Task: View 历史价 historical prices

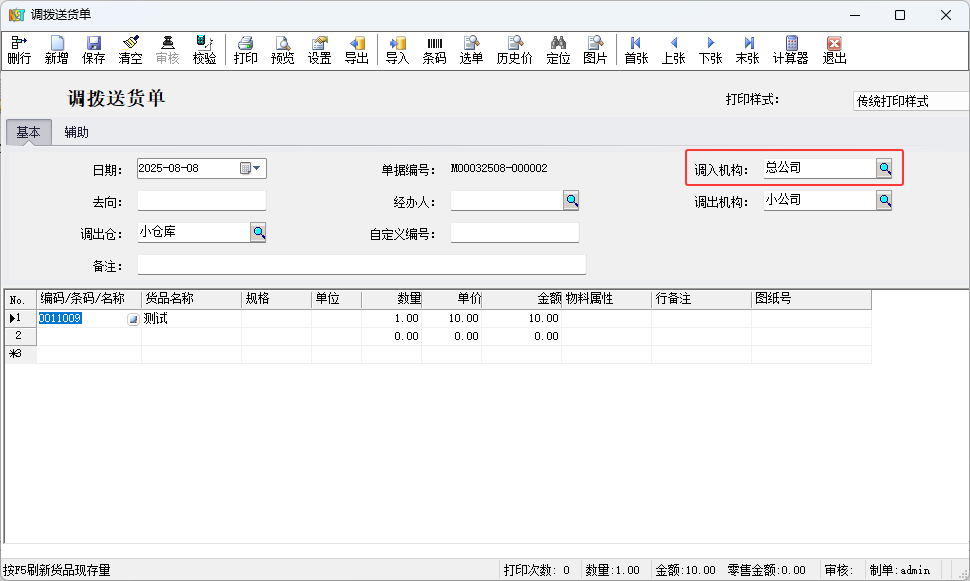Action: pyautogui.click(x=515, y=50)
